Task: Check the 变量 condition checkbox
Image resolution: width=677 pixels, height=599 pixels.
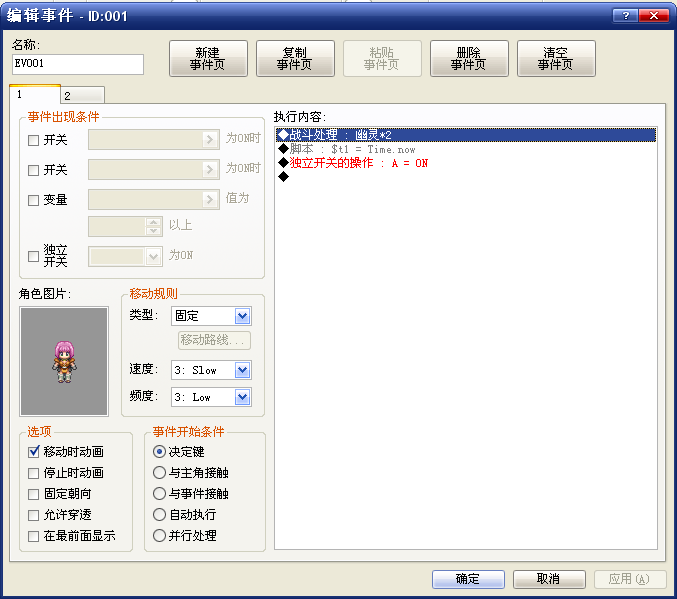Action: click(x=33, y=200)
